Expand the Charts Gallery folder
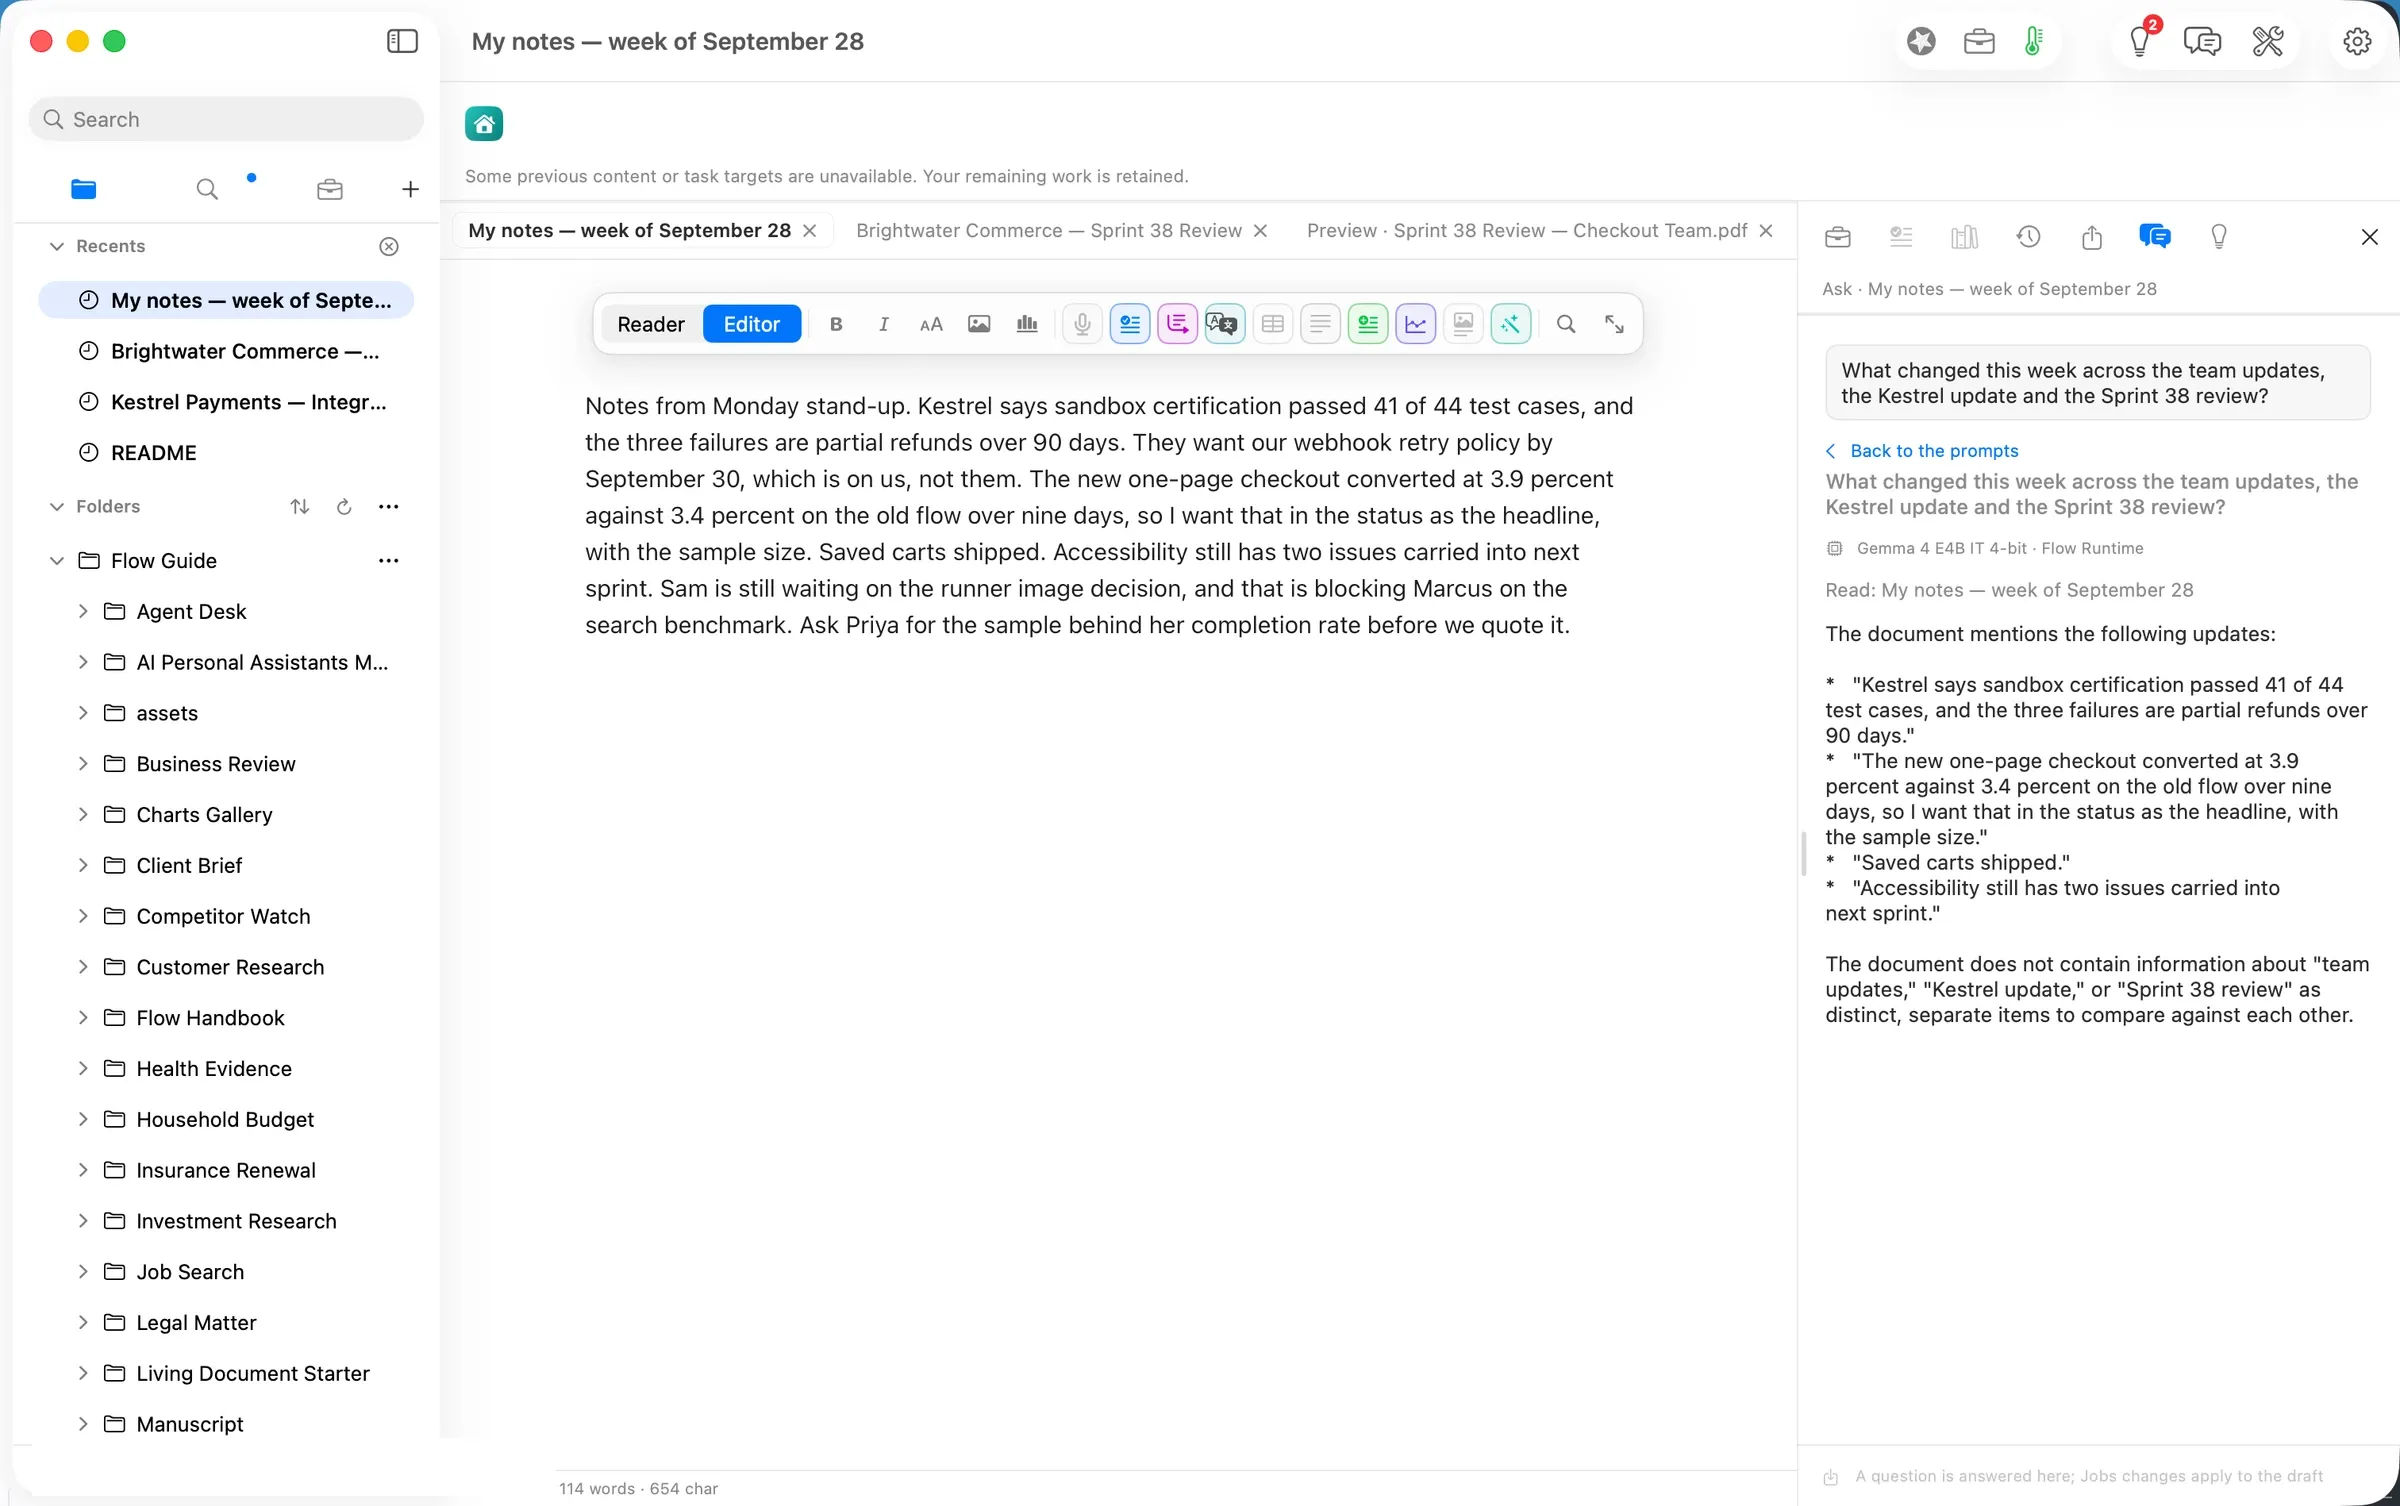 coord(83,814)
